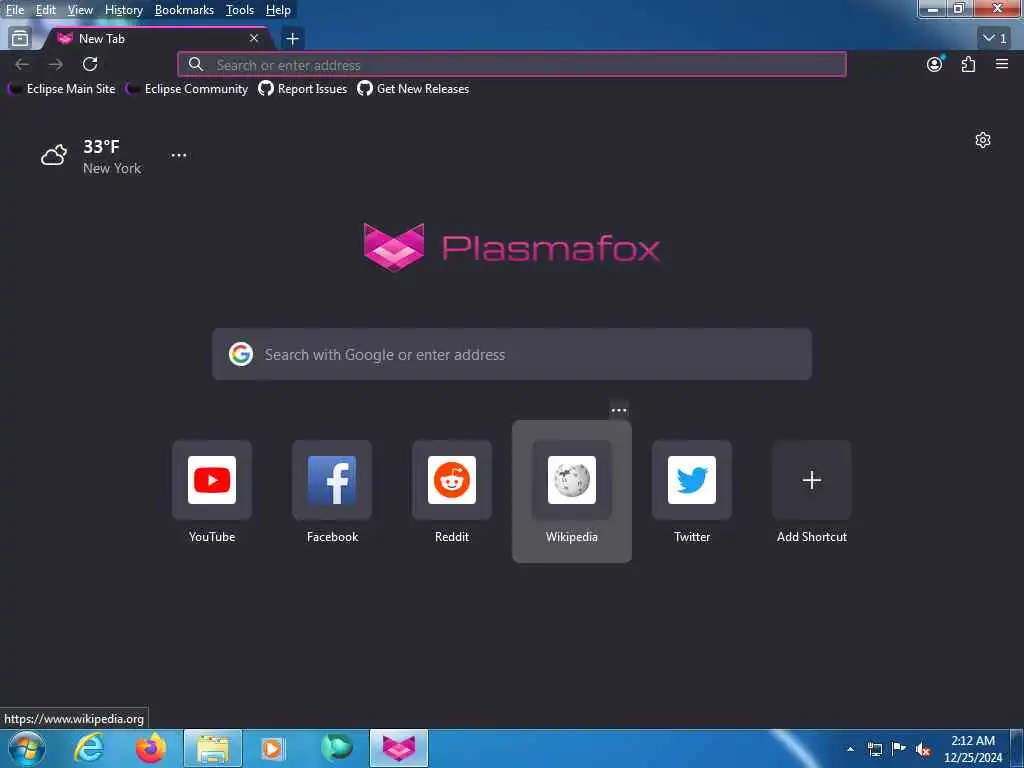Viewport: 1024px width, 768px height.
Task: Open the Twitter shortcut
Action: (692, 492)
